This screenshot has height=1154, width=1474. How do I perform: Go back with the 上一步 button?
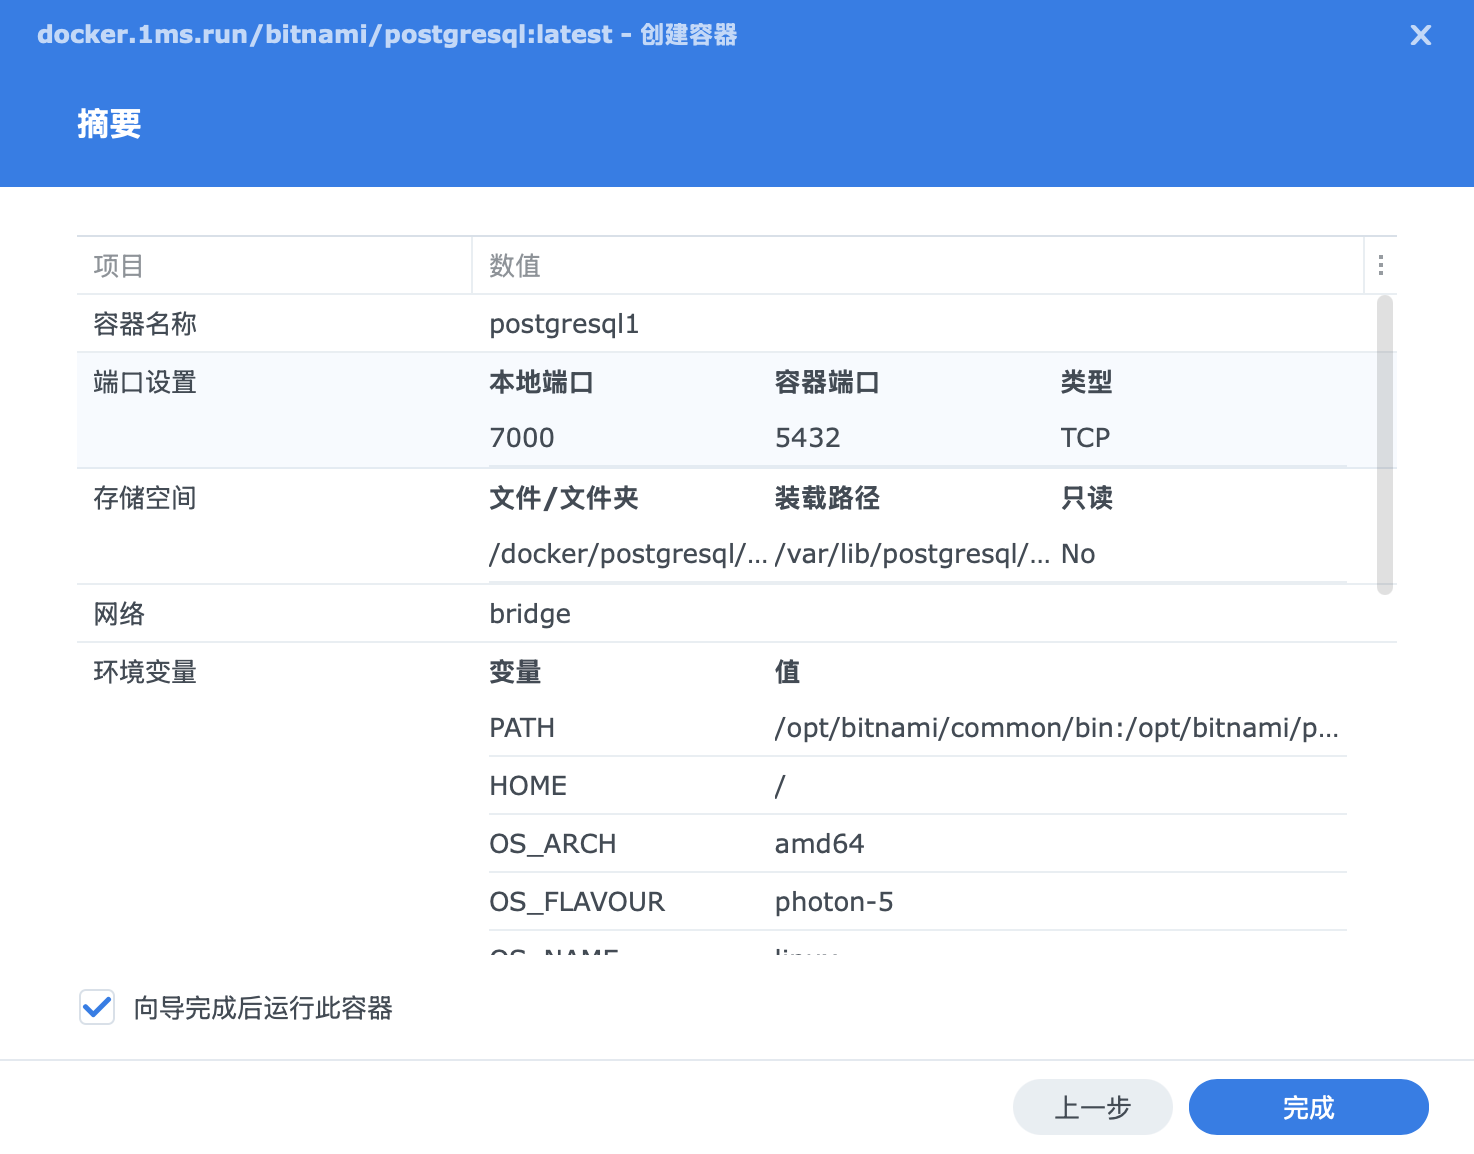tap(1092, 1107)
